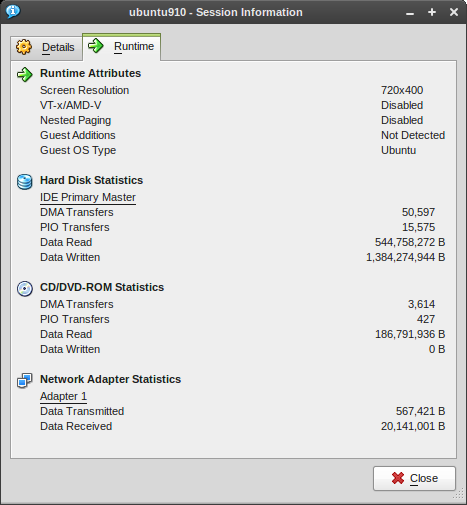The height and width of the screenshot is (505, 467).
Task: Click the Network Adapter Statistics monitors icon
Action: pyautogui.click(x=25, y=381)
